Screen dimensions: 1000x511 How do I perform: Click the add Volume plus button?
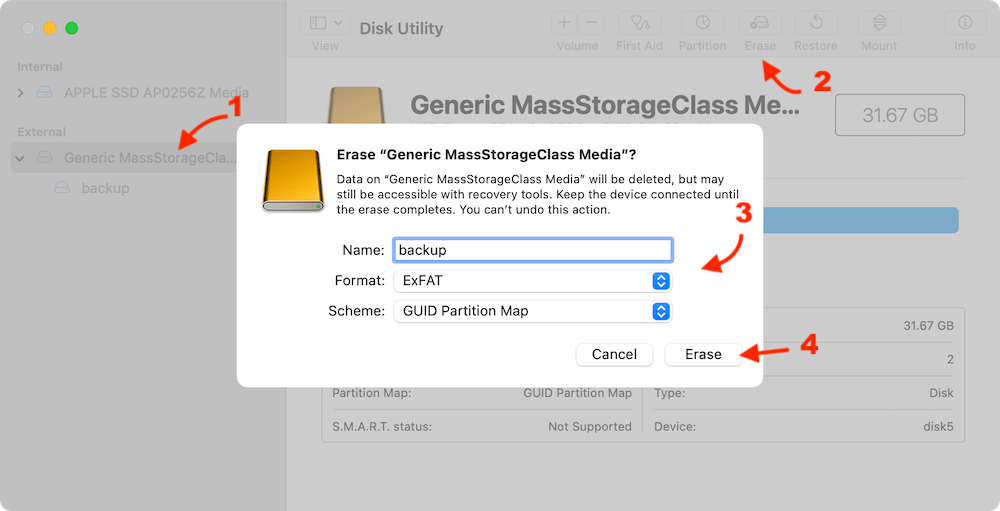click(x=564, y=24)
